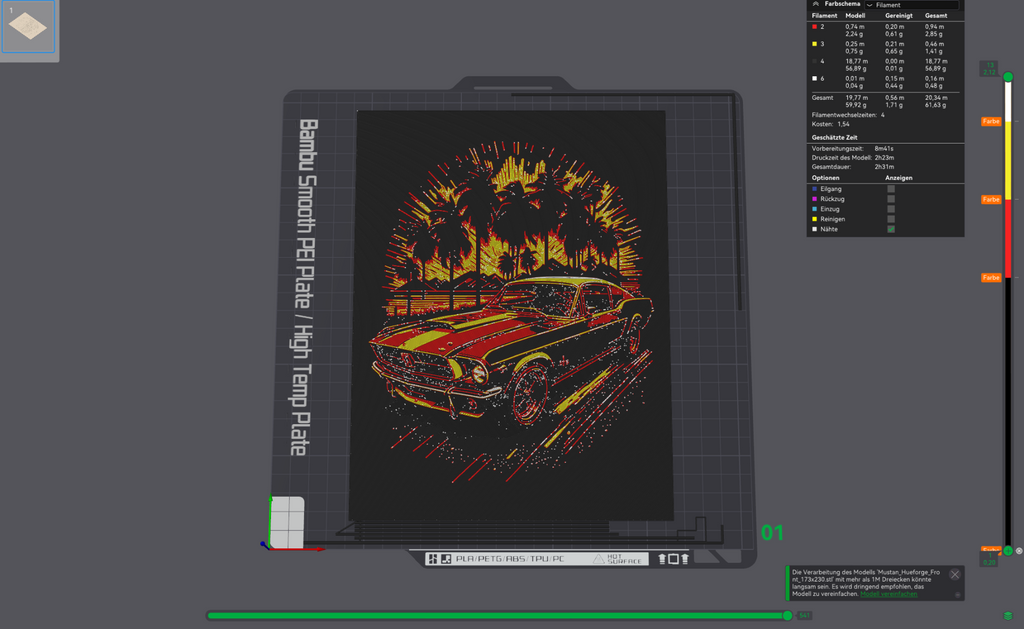This screenshot has width=1024, height=629.
Task: Click the yellow filament 3 swatch
Action: click(814, 44)
